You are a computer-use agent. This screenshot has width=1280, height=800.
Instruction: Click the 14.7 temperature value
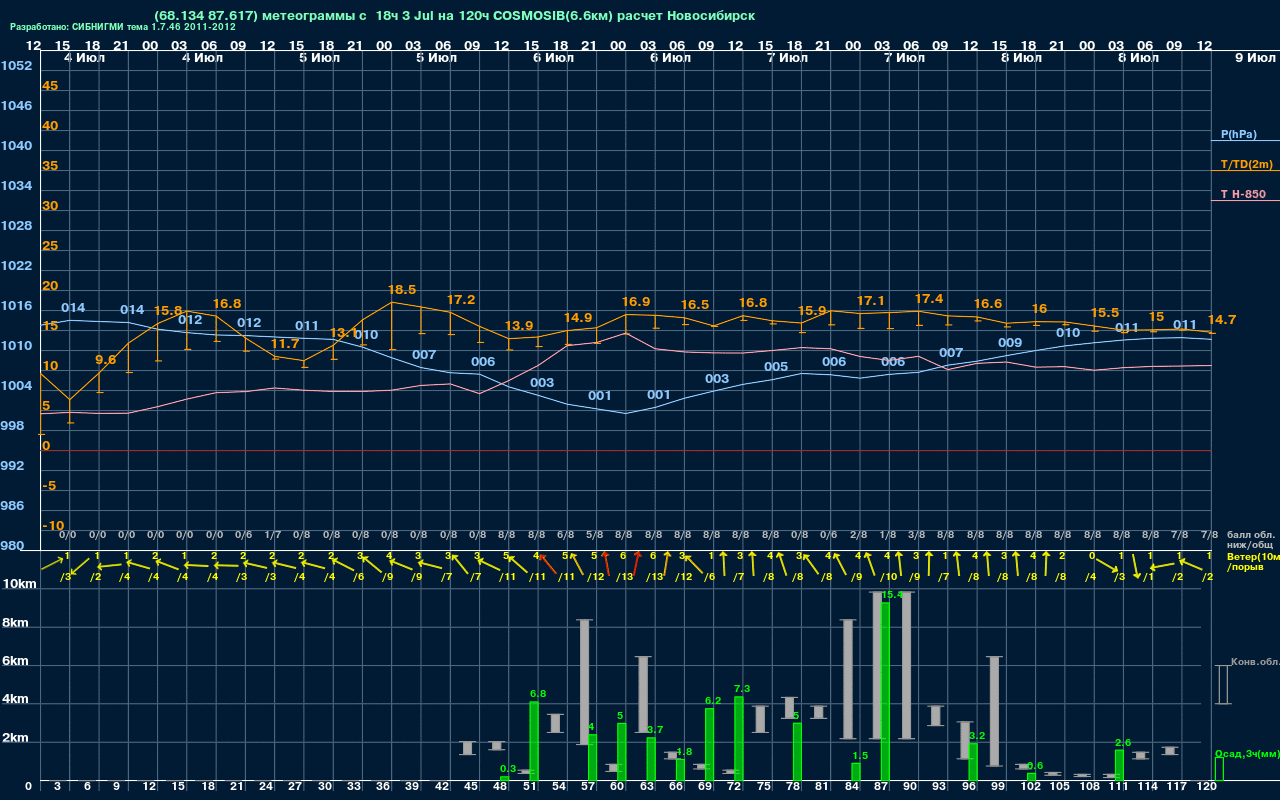coord(1222,319)
